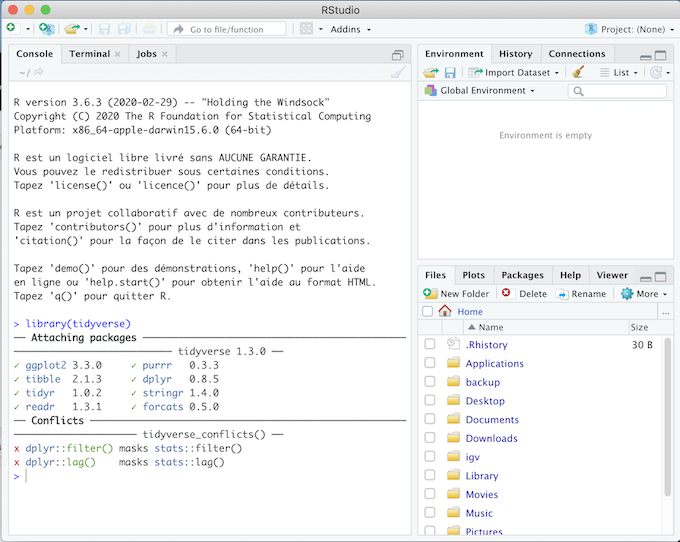This screenshot has height=542, width=680.
Task: Open the Addins dropdown menu
Action: click(349, 29)
